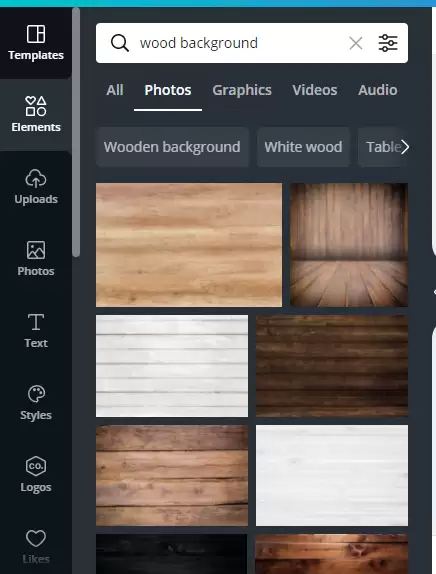436x574 pixels.
Task: Select the wooden room floor photo
Action: (349, 245)
